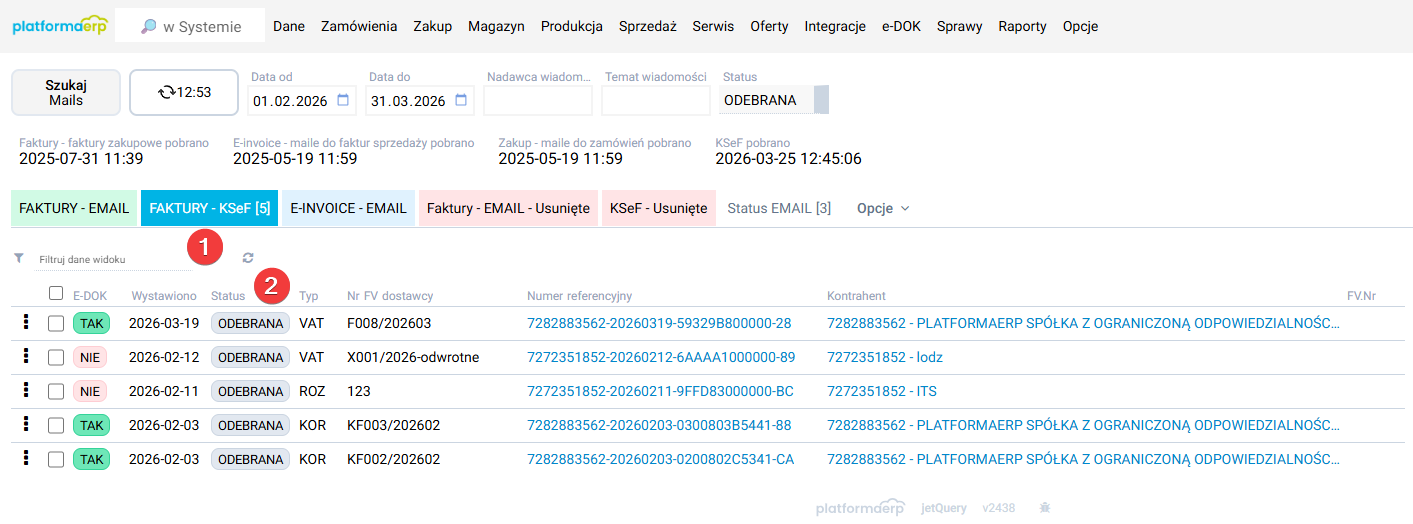Screen dimensions: 1413x524
Task: Open the calendar picker for Data od
Action: tap(343, 100)
